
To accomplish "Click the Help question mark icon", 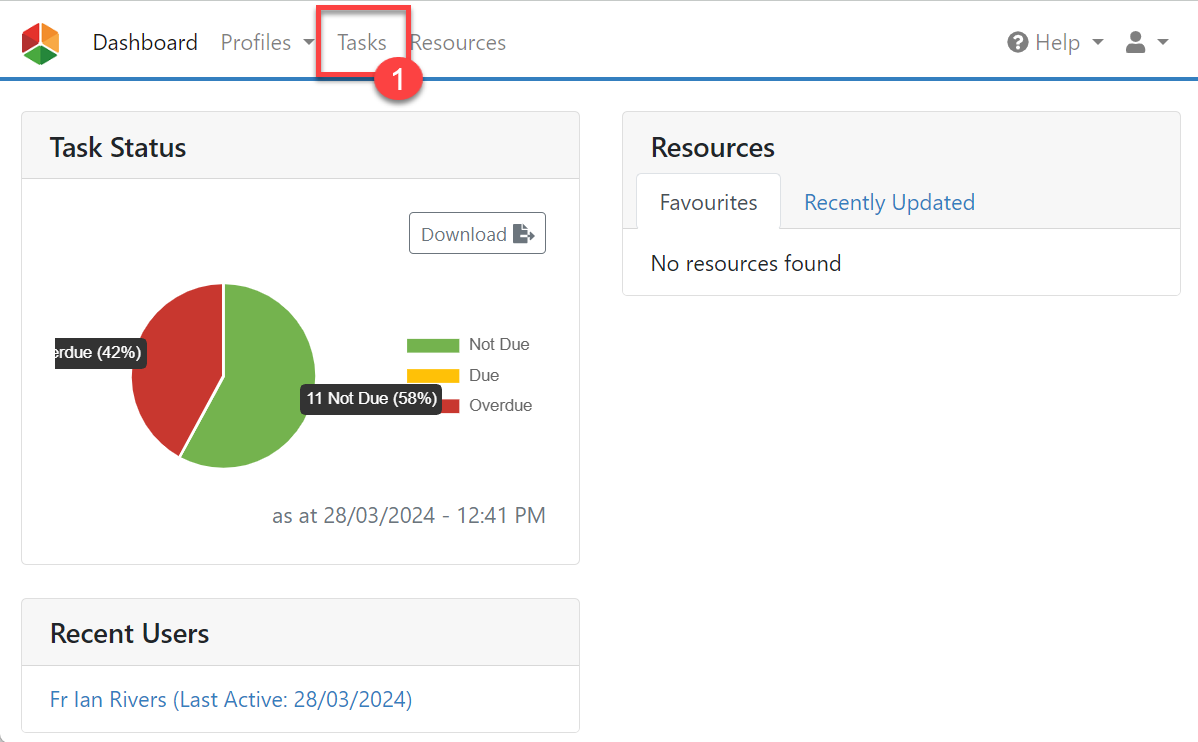I will (1018, 43).
